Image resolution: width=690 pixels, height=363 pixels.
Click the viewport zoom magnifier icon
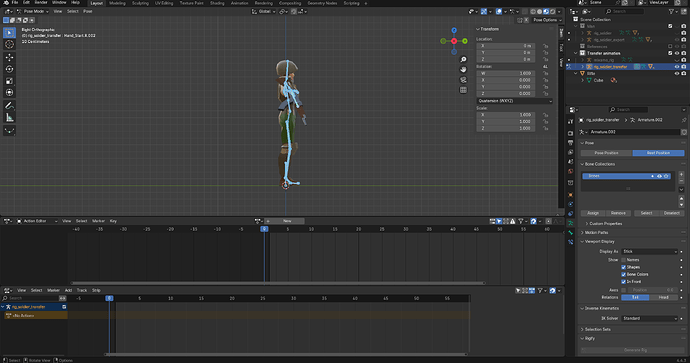[x=463, y=59]
